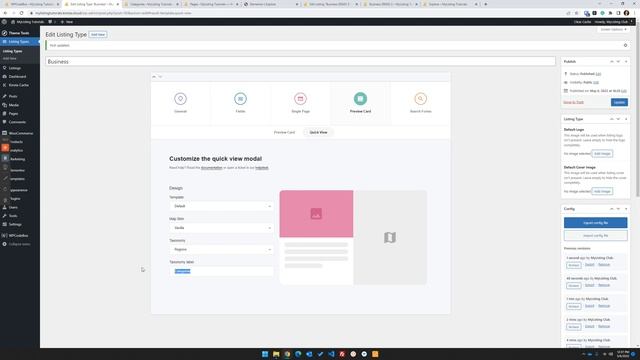Open Settings in the sidebar
The height and width of the screenshot is (360, 640).
15,224
